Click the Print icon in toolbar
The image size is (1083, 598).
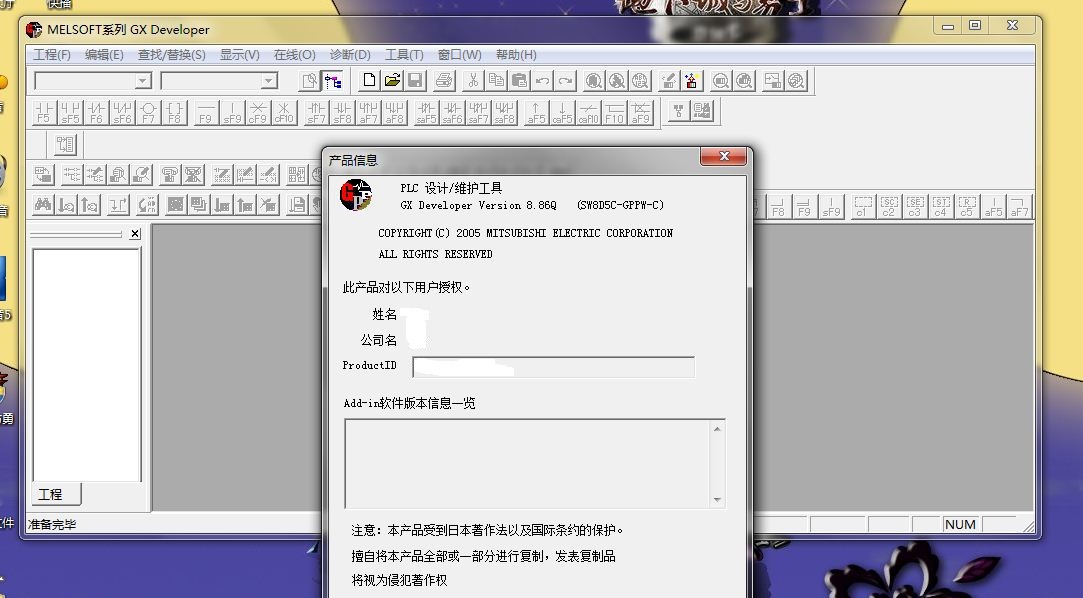444,81
